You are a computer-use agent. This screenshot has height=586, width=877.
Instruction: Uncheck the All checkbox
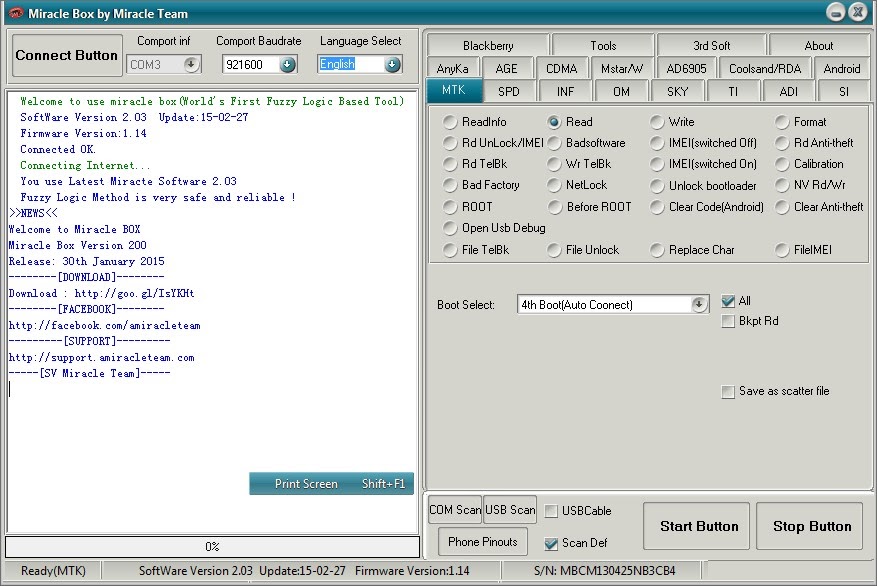pyautogui.click(x=728, y=301)
